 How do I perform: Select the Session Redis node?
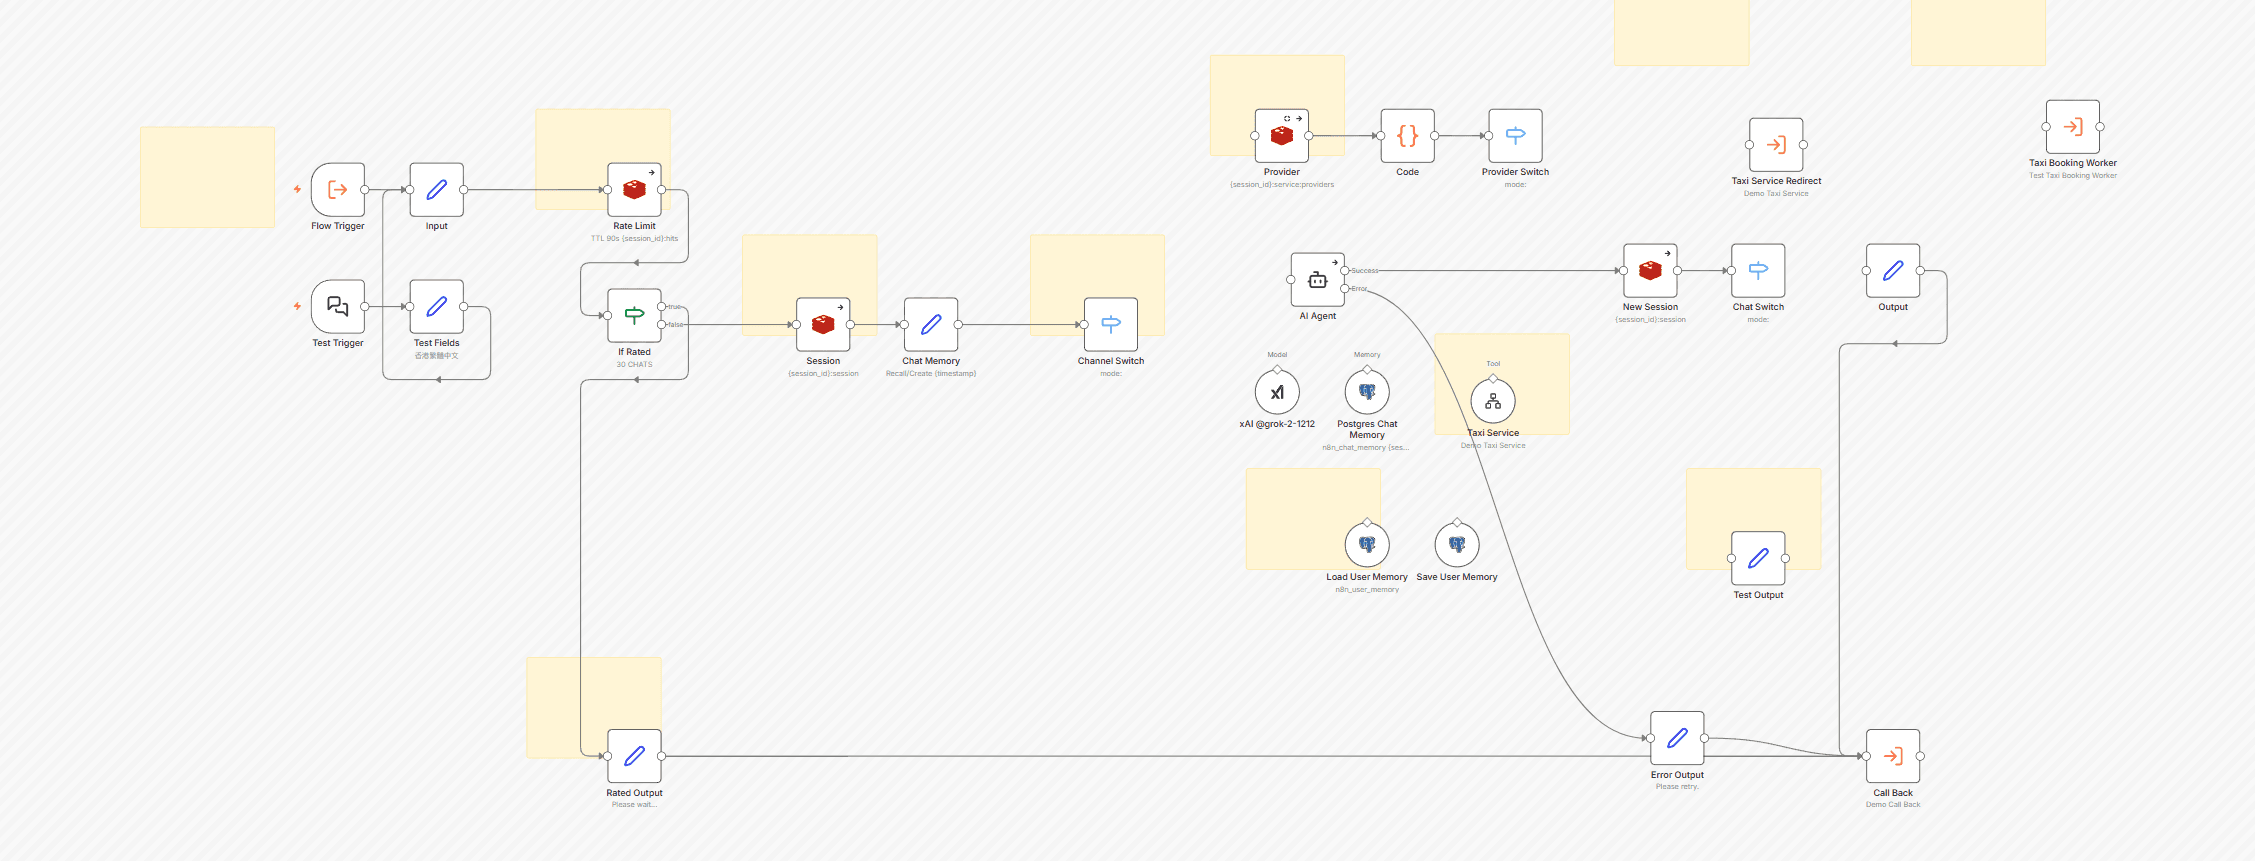coord(823,325)
